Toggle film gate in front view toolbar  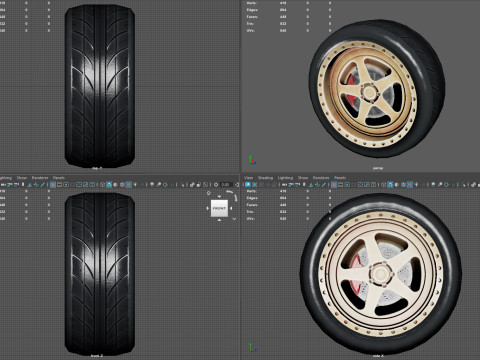pyautogui.click(x=59, y=184)
